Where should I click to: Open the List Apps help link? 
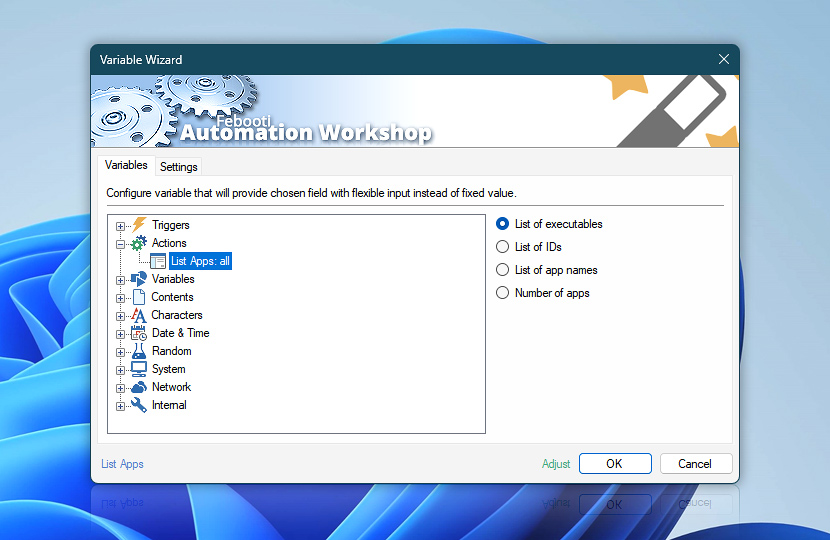(122, 464)
